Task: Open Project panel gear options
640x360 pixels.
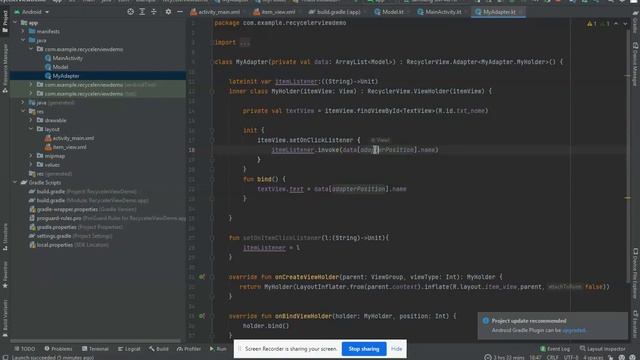Action: [x=168, y=12]
